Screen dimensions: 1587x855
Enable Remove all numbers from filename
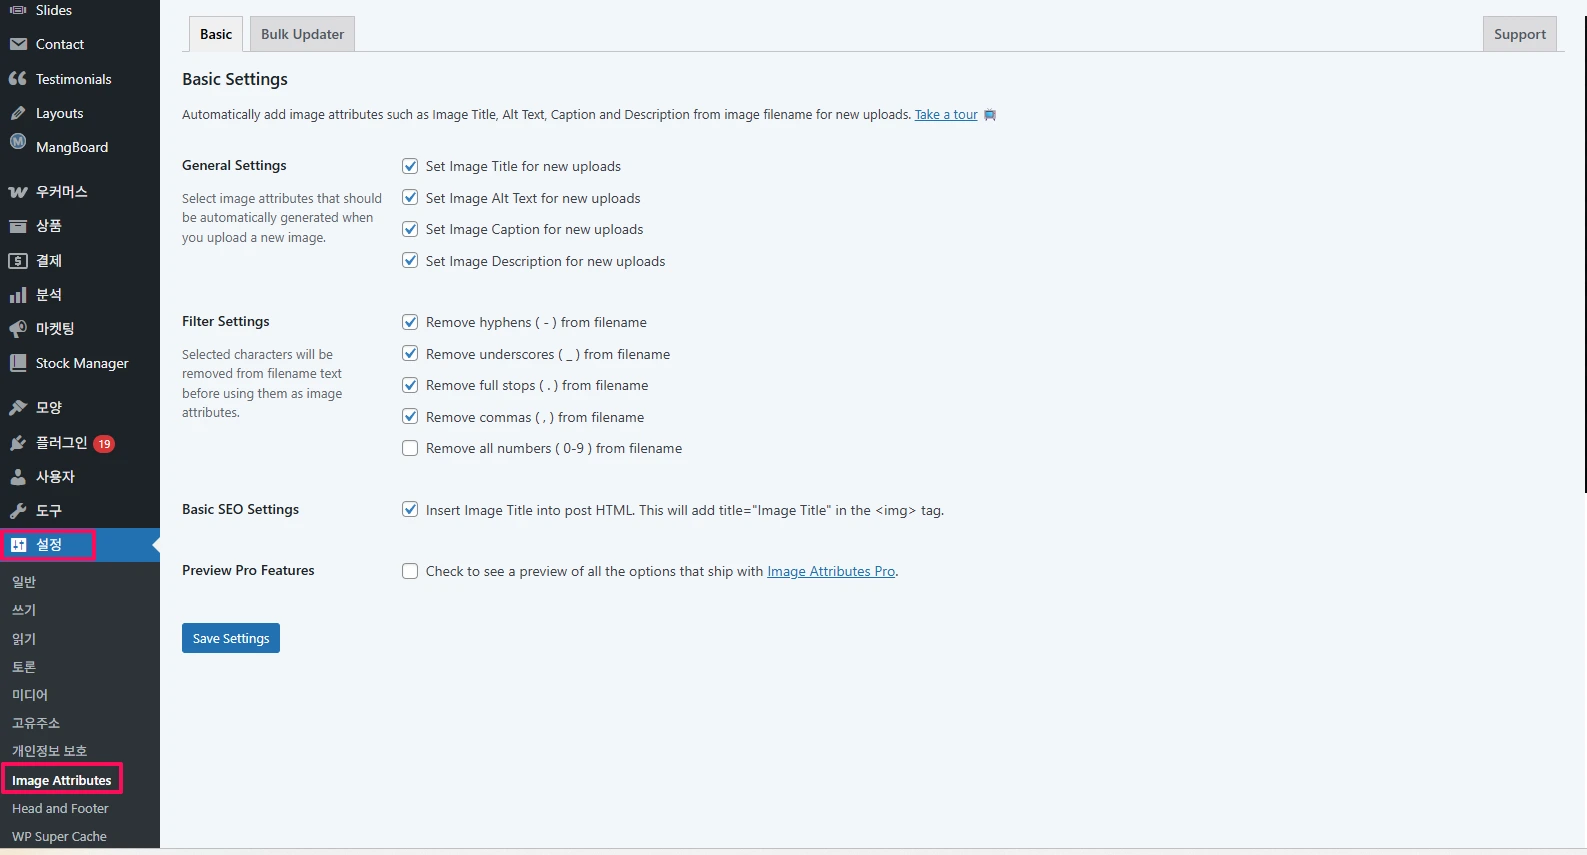[410, 448]
